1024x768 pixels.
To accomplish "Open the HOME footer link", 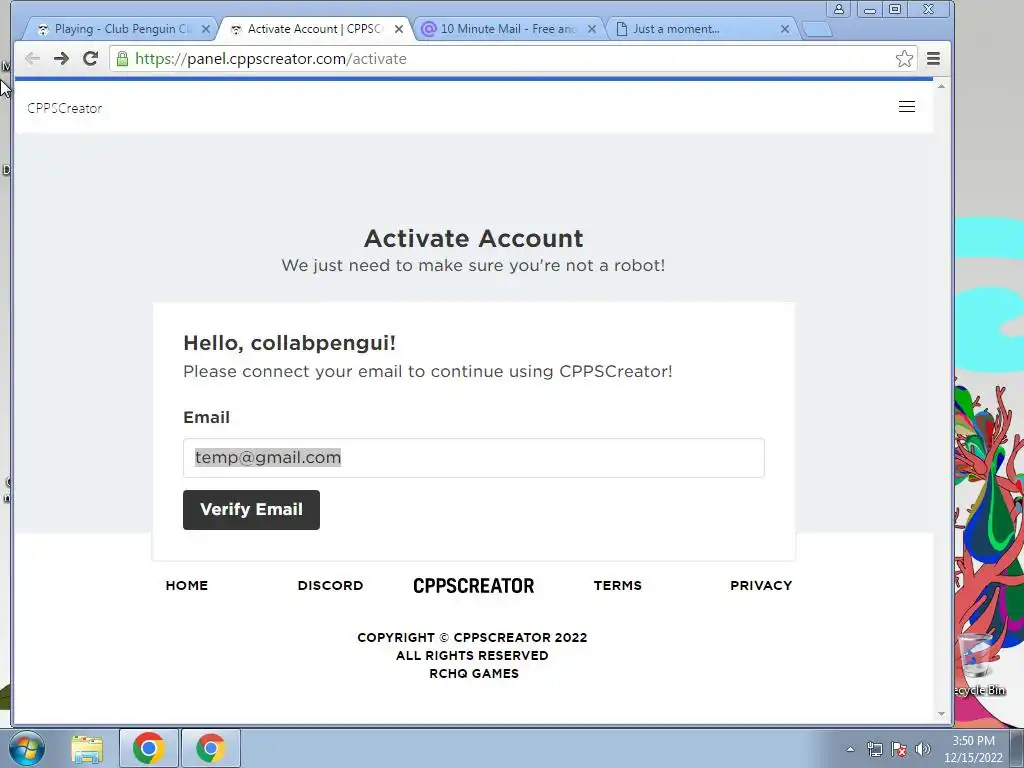I will coord(187,586).
